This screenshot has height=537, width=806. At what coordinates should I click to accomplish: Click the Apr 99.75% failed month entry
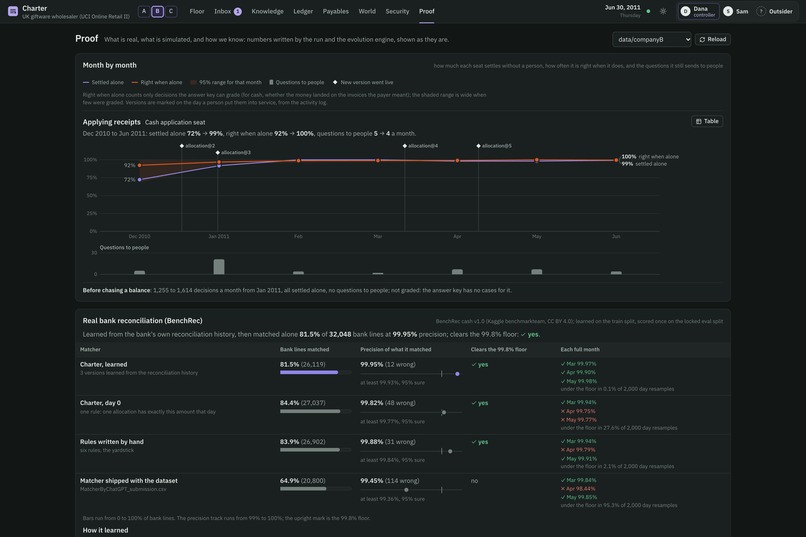tap(578, 411)
